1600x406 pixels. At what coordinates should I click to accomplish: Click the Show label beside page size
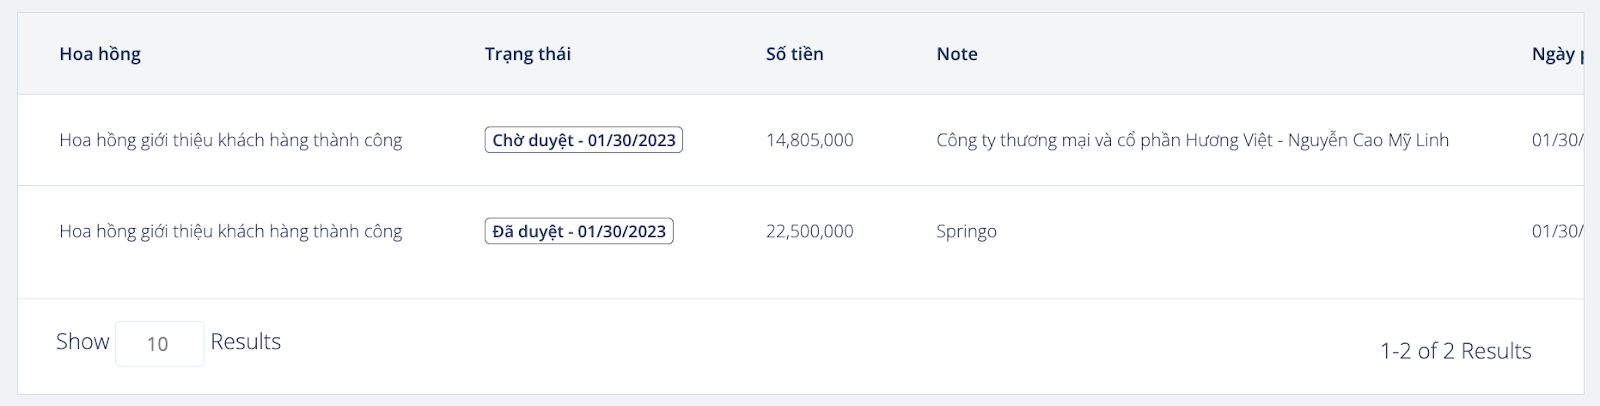pyautogui.click(x=82, y=342)
